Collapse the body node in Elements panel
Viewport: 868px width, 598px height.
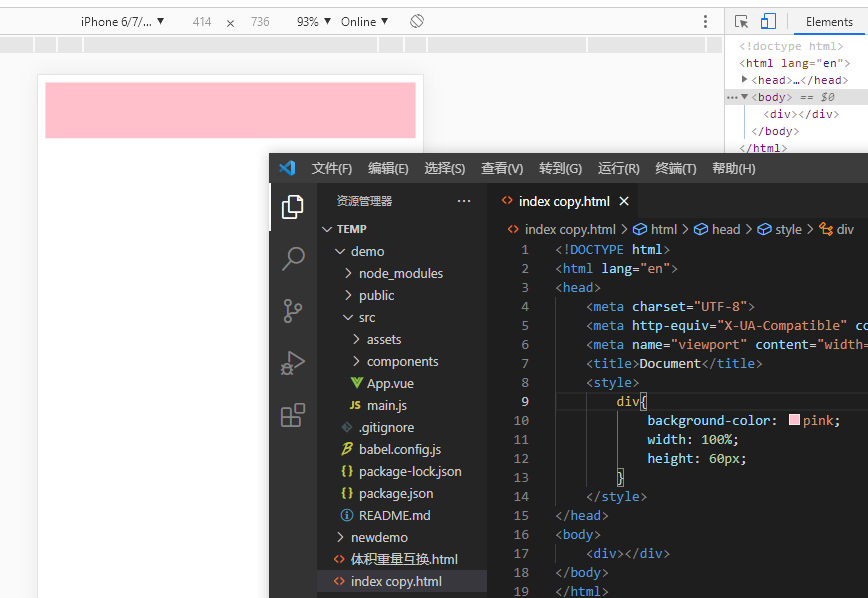(x=745, y=97)
